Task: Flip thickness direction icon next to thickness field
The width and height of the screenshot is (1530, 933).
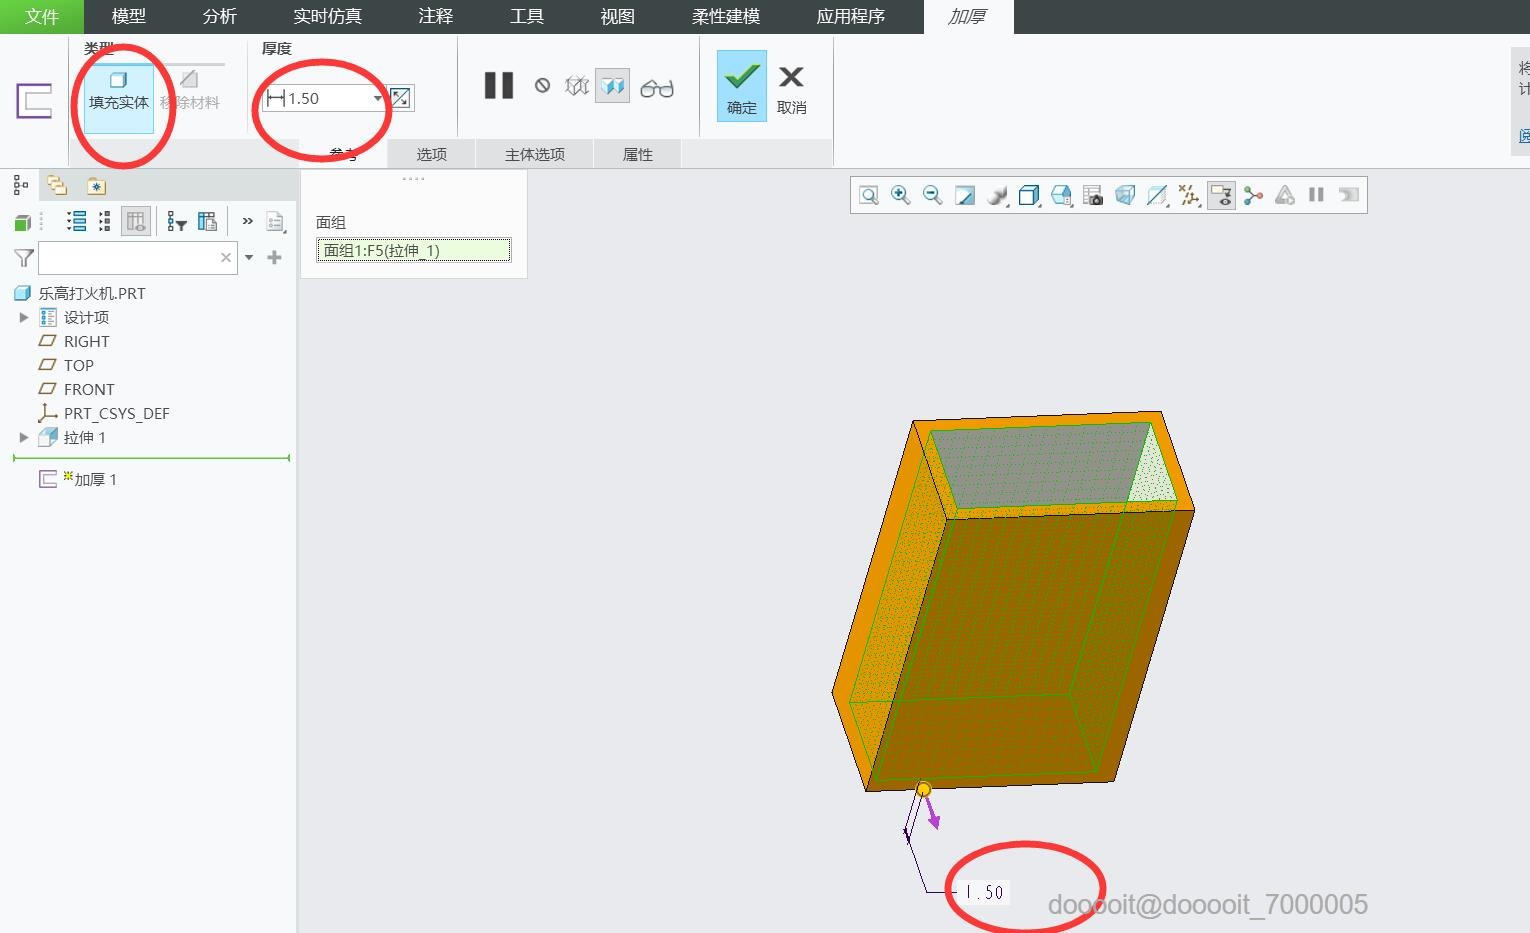Action: pos(400,98)
